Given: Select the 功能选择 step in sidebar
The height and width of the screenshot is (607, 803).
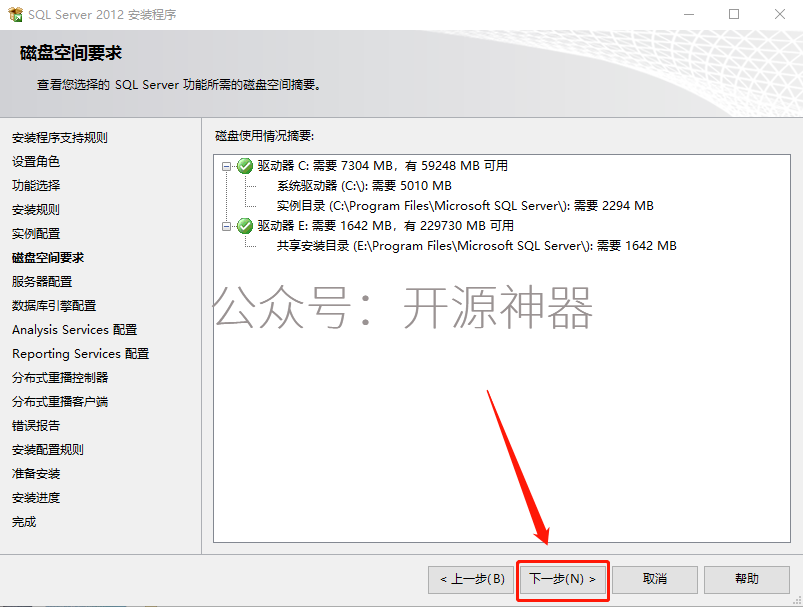Looking at the screenshot, I should point(36,185).
